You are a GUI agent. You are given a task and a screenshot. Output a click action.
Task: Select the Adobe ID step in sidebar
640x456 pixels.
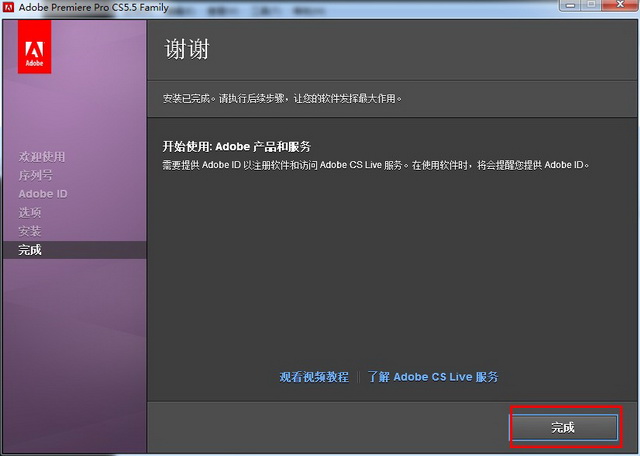coord(43,194)
